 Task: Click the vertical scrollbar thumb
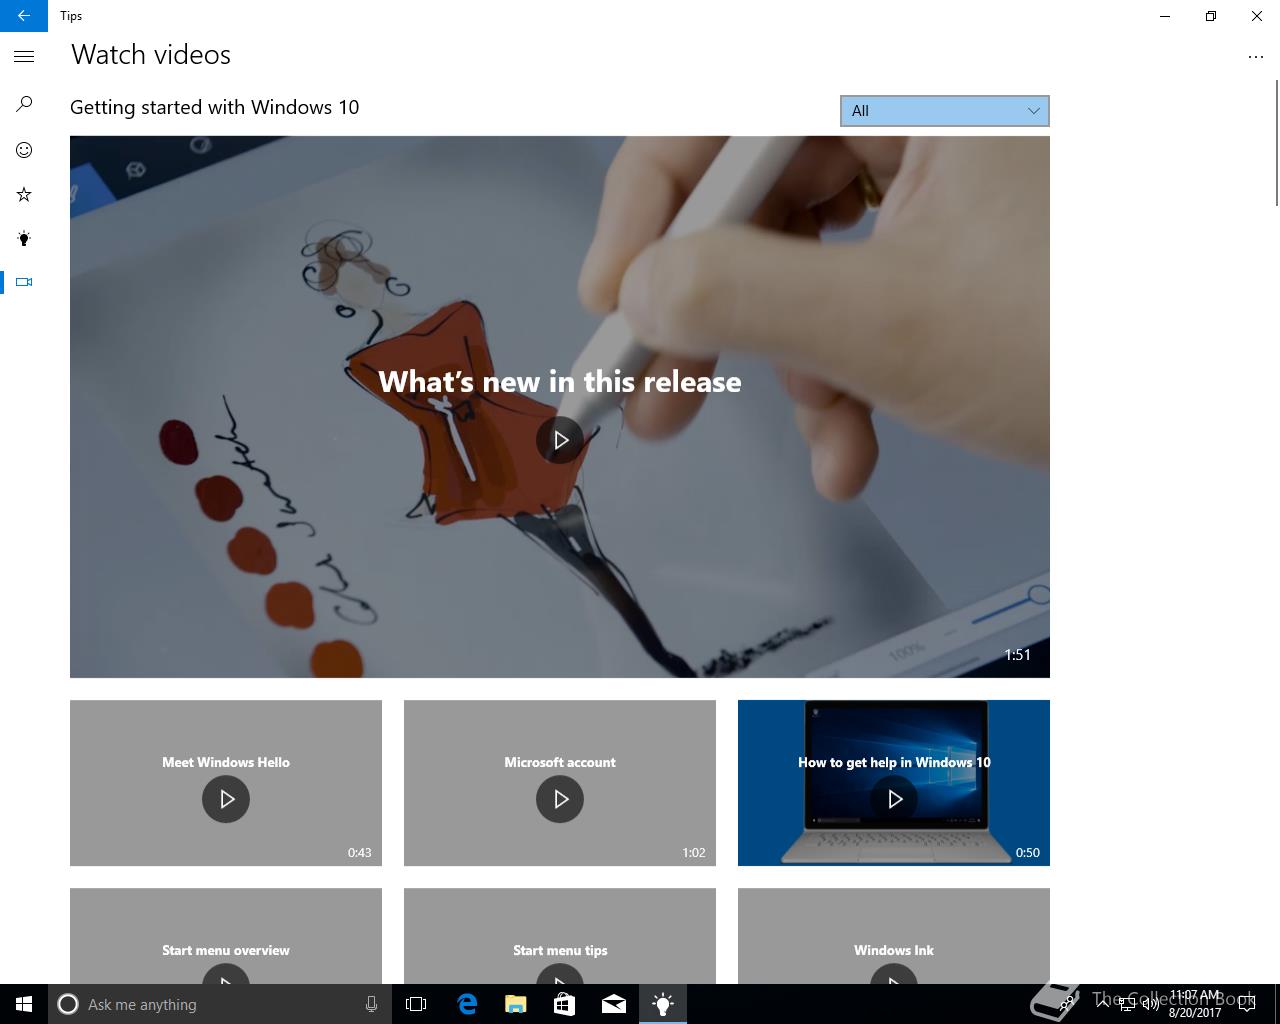[1276, 143]
